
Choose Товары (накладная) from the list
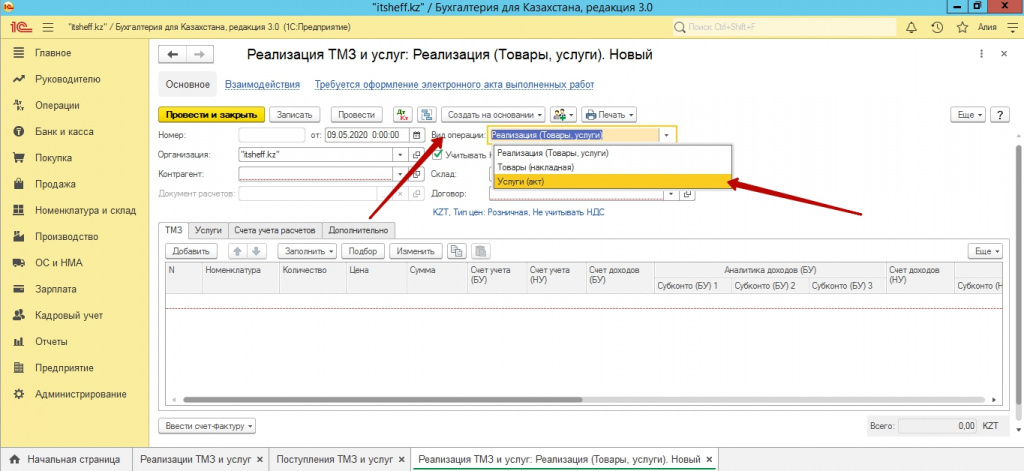(x=611, y=167)
